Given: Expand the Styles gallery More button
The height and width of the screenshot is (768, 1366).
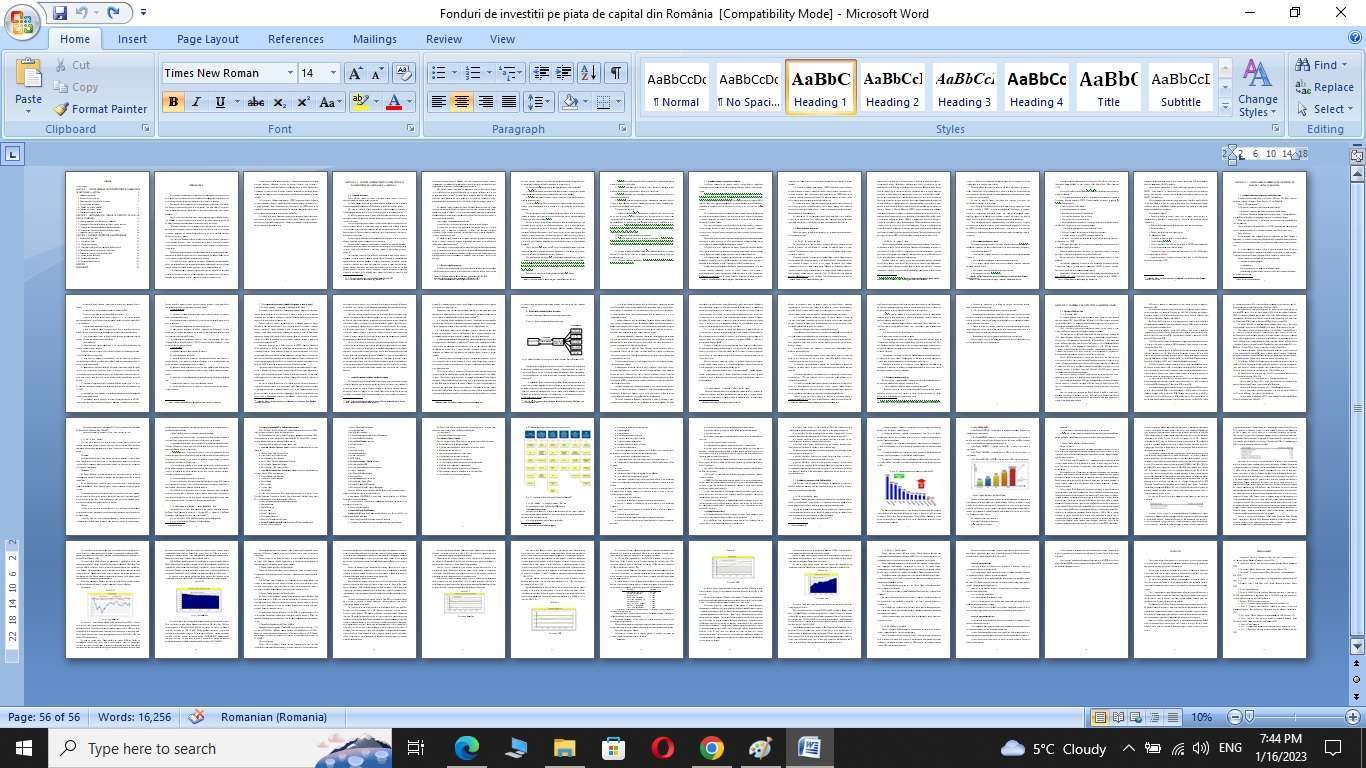Looking at the screenshot, I should (x=1225, y=107).
